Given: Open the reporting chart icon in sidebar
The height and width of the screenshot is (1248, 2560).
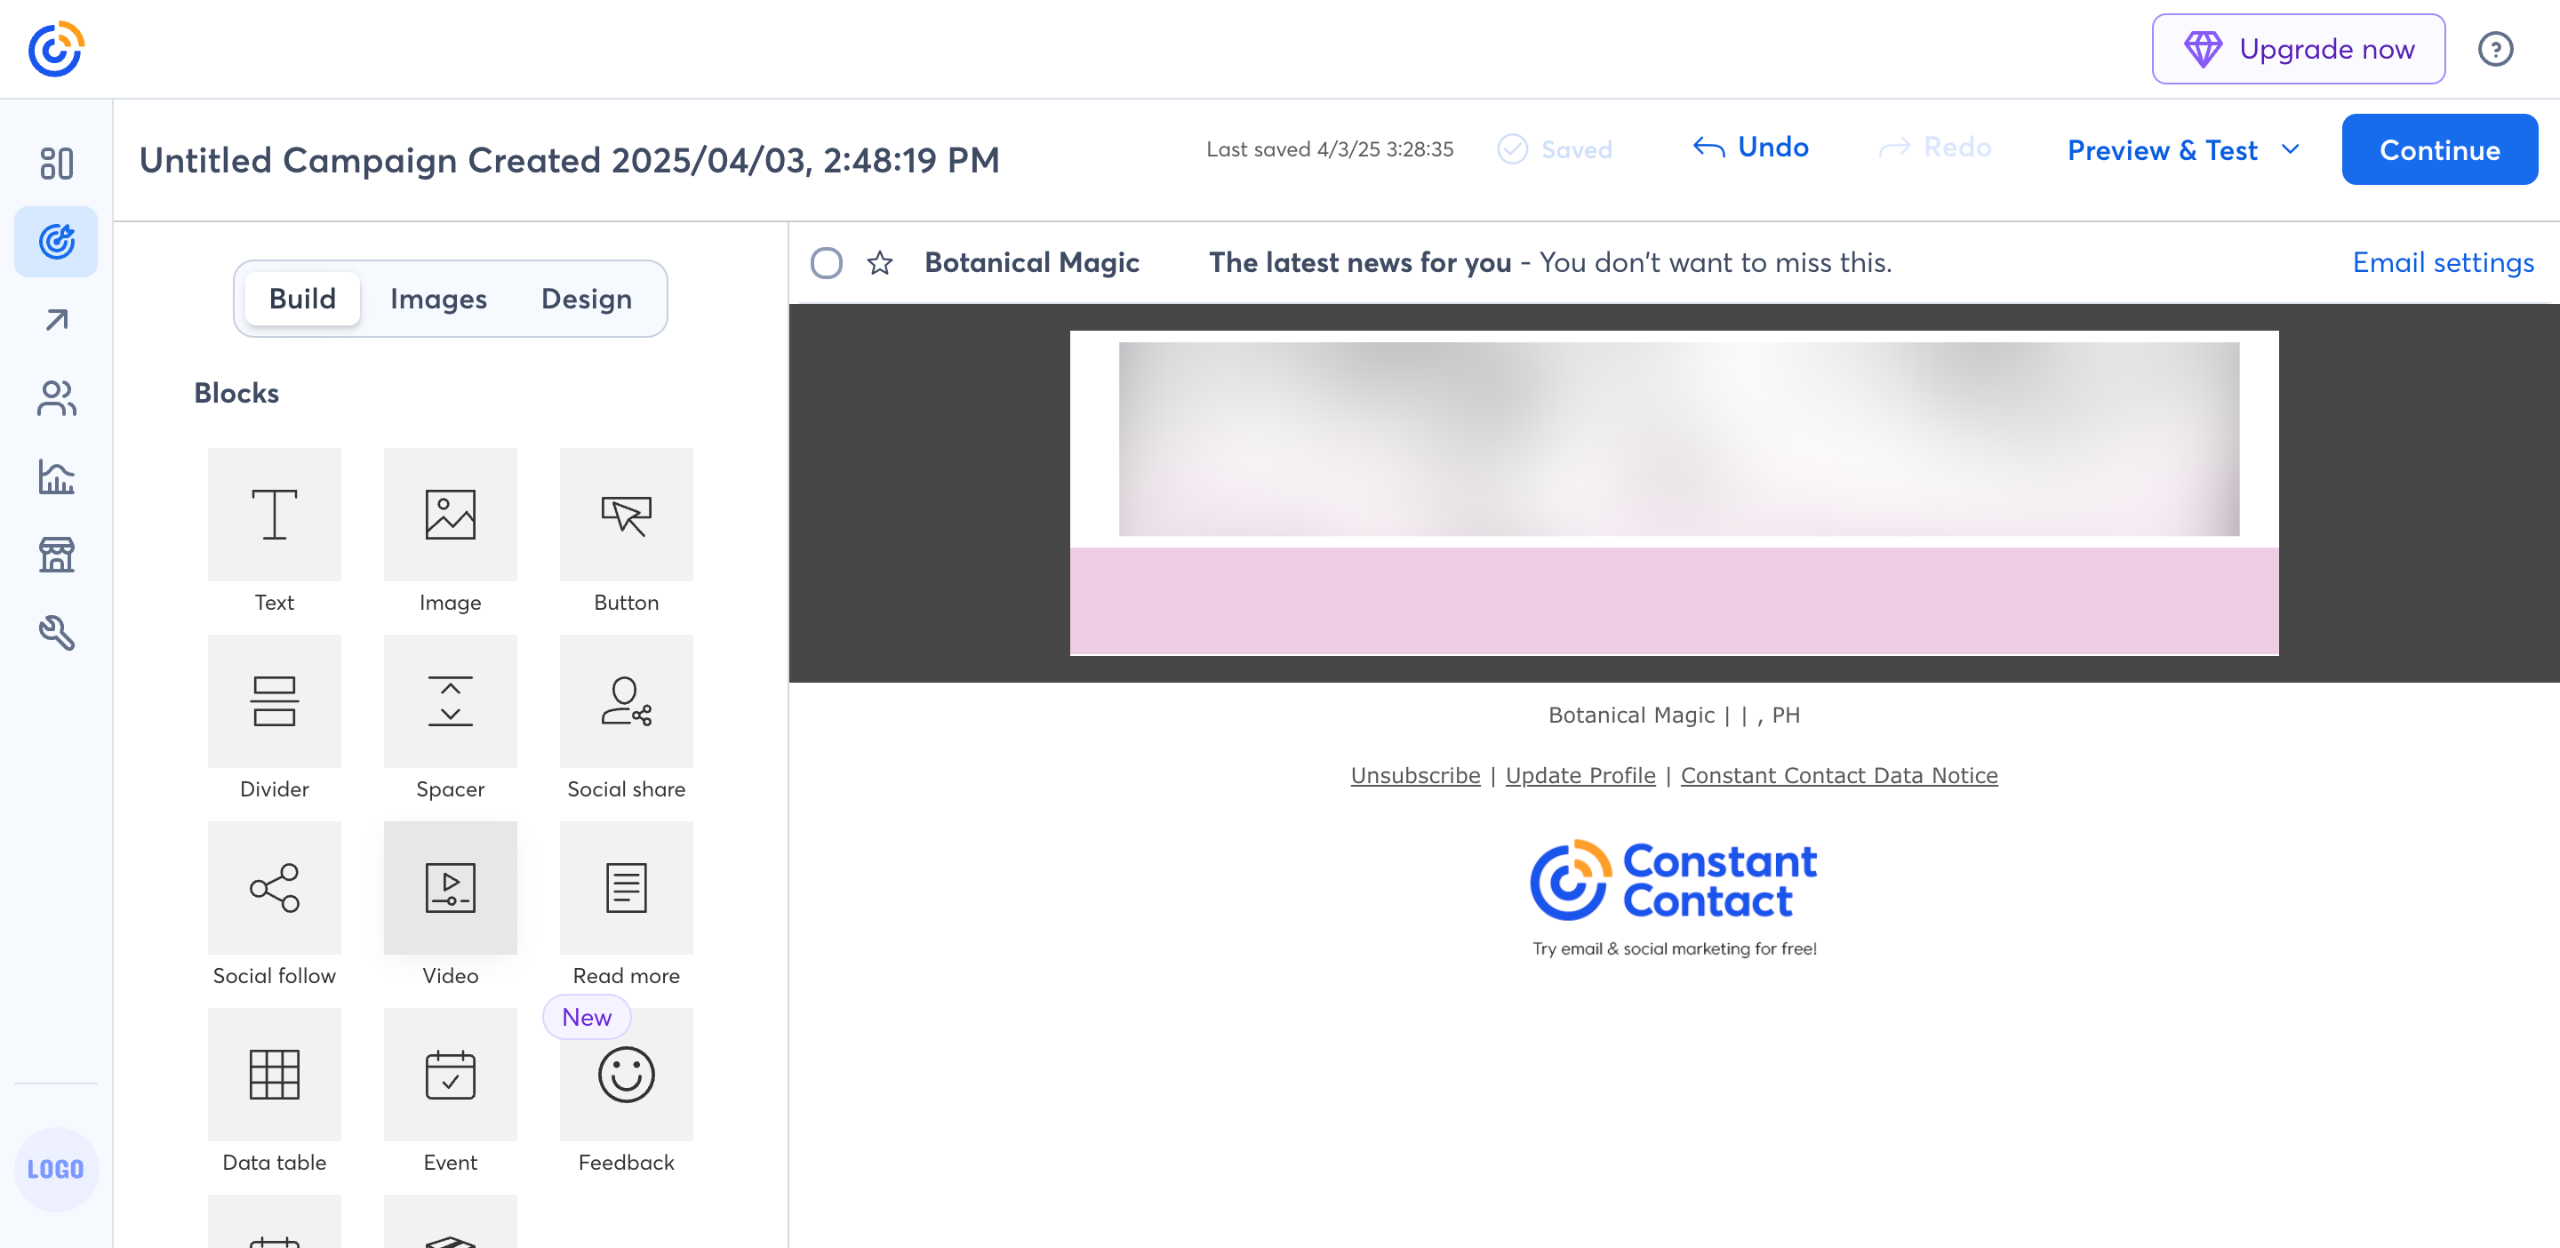Looking at the screenshot, I should 56,476.
